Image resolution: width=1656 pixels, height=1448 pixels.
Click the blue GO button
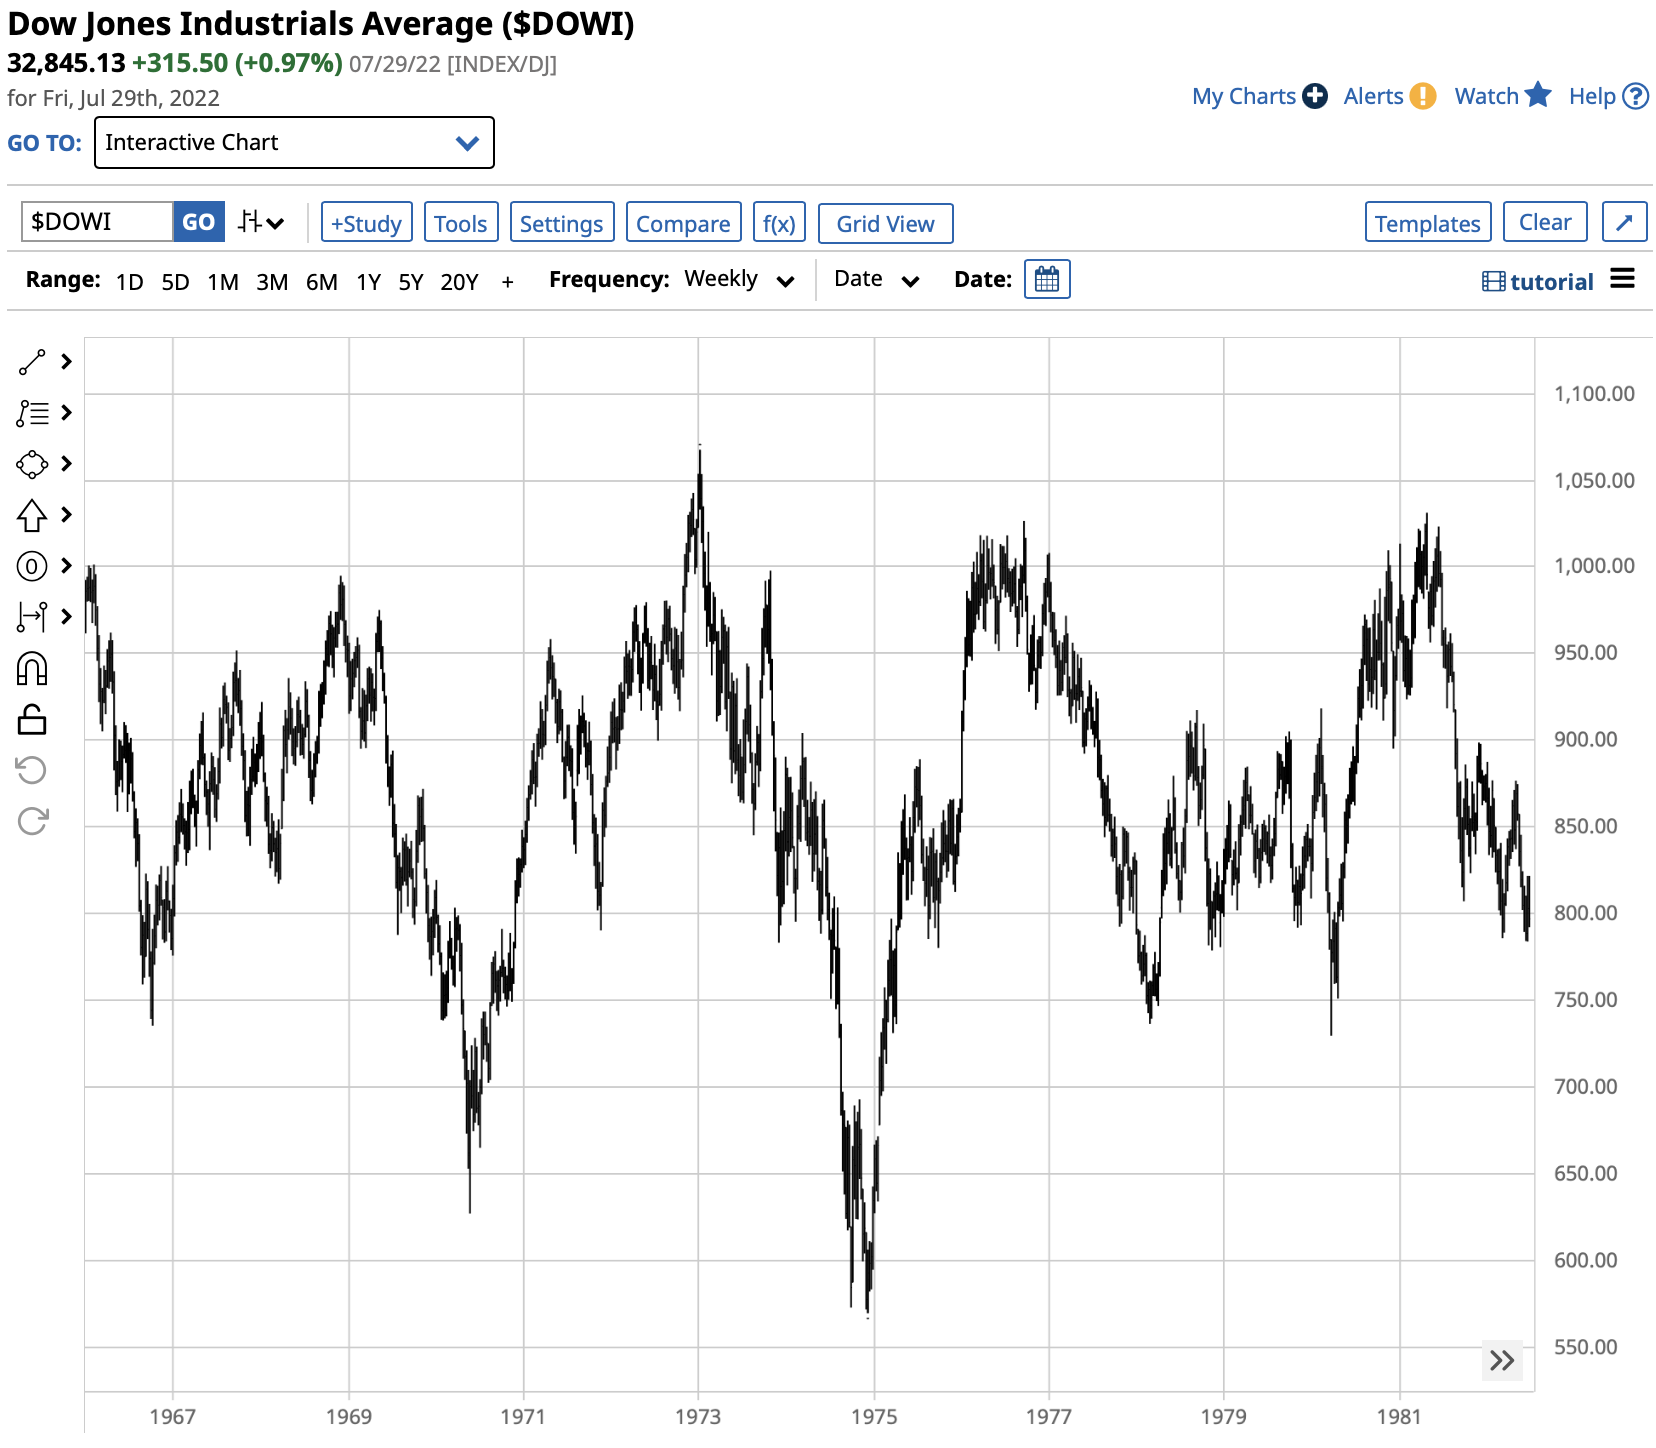tap(198, 222)
